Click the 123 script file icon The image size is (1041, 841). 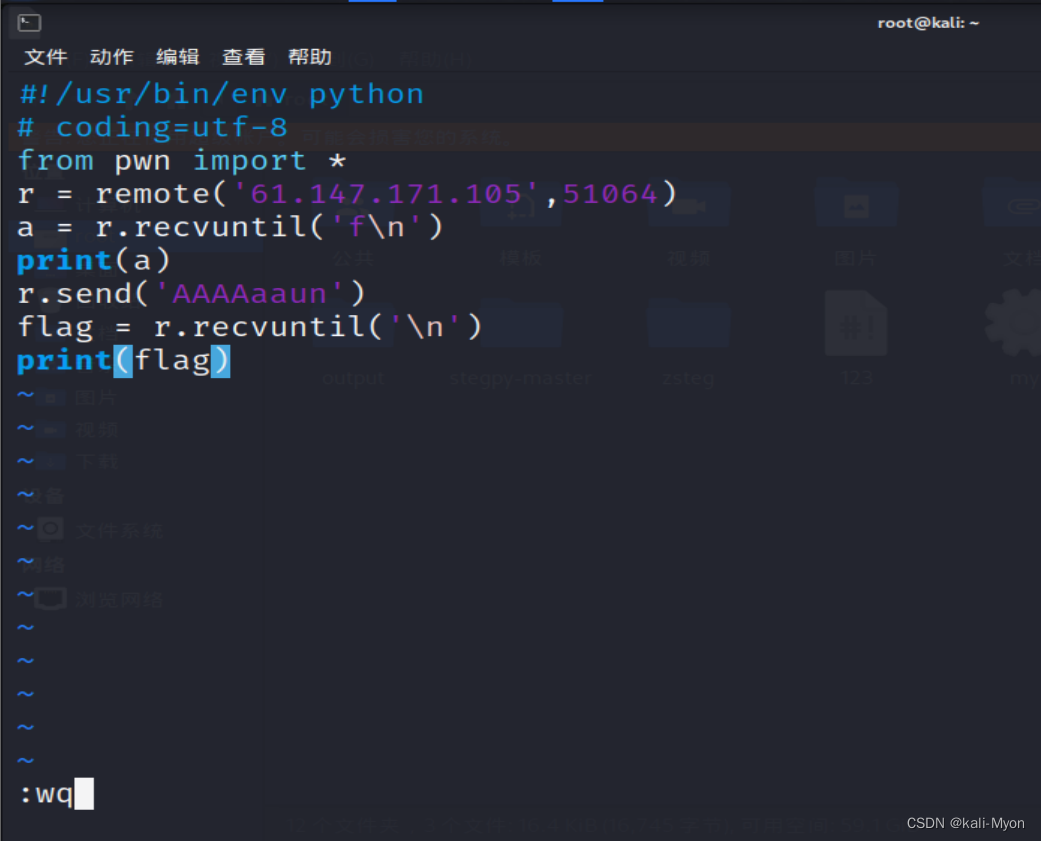tap(856, 322)
